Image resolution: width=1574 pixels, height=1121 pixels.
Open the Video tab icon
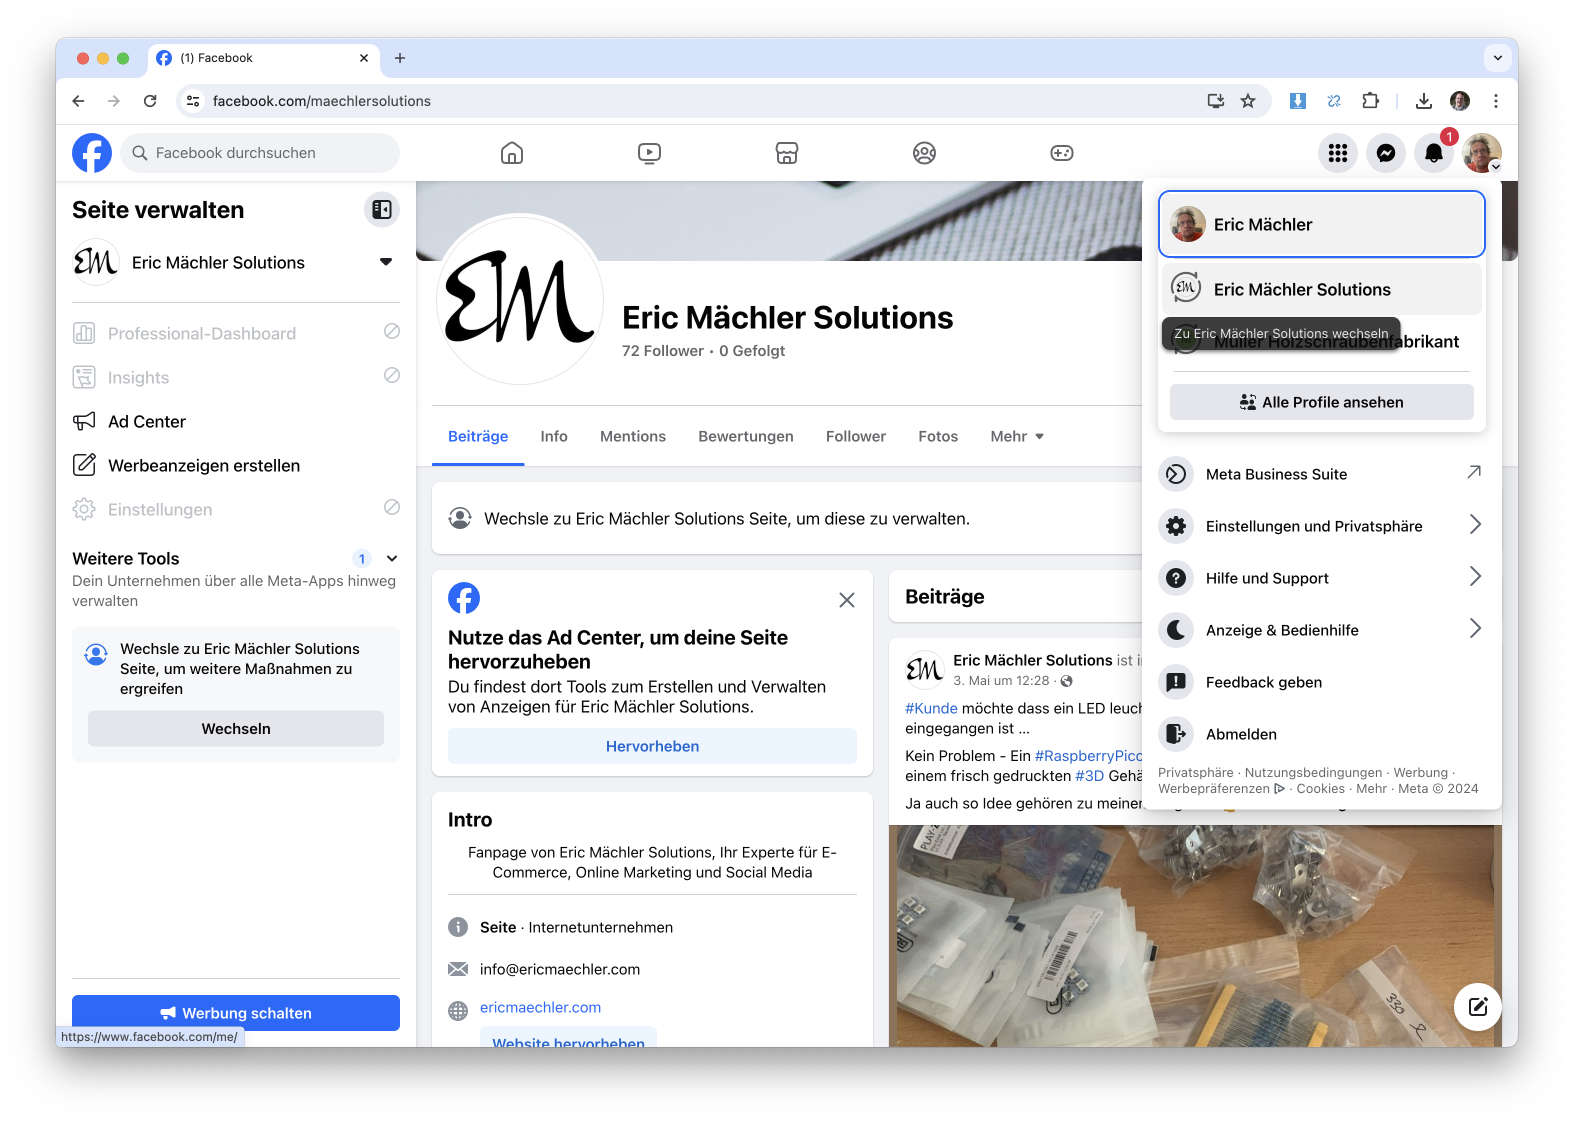[x=649, y=153]
